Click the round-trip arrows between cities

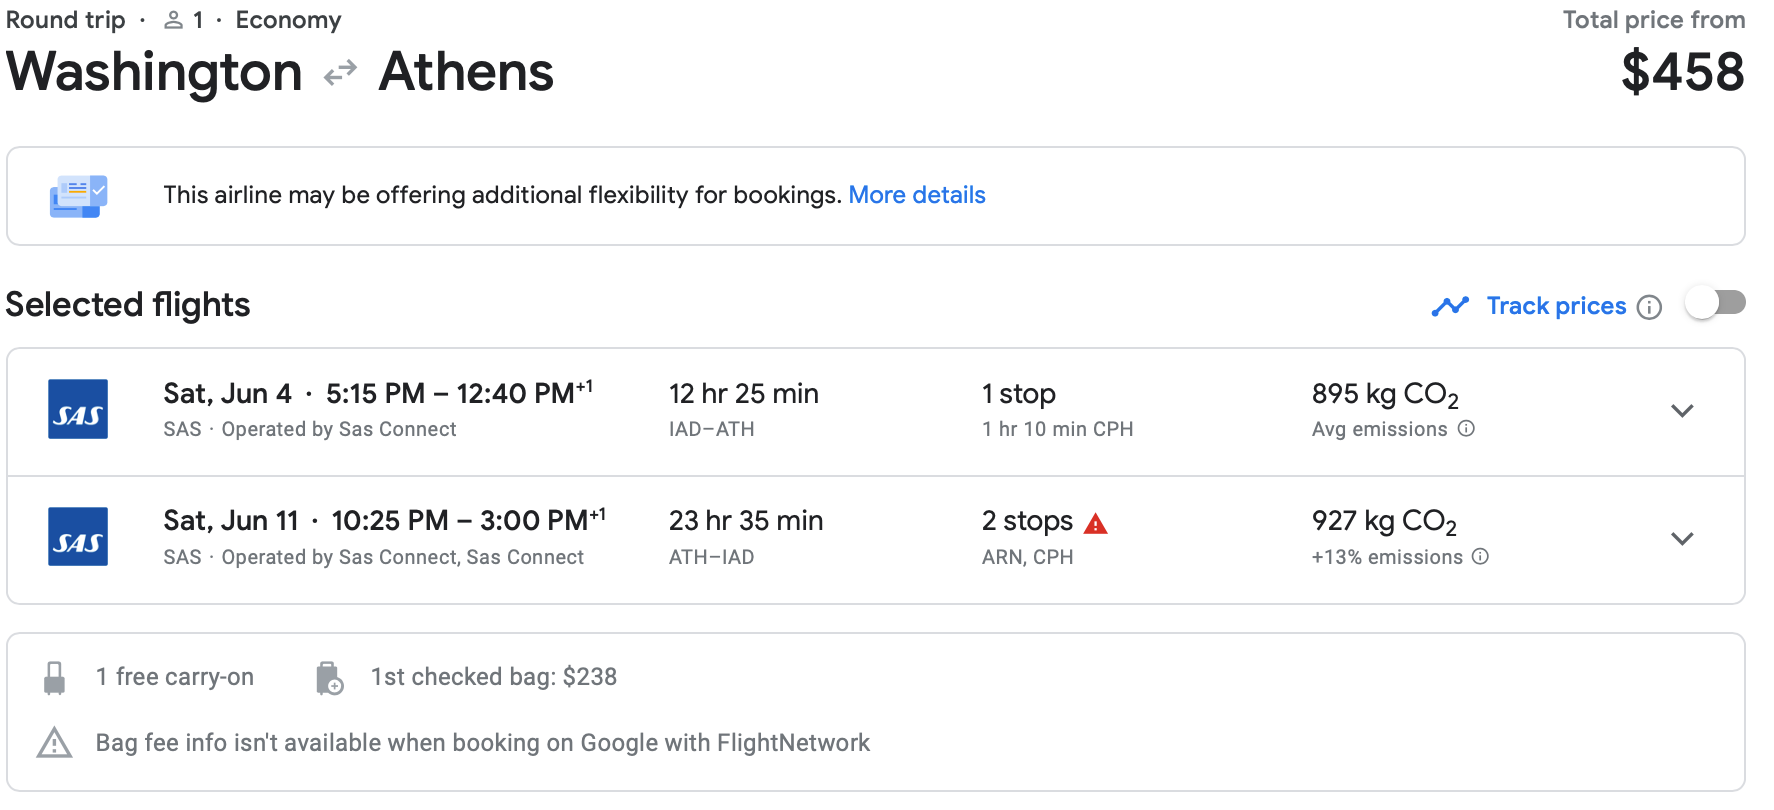click(340, 73)
